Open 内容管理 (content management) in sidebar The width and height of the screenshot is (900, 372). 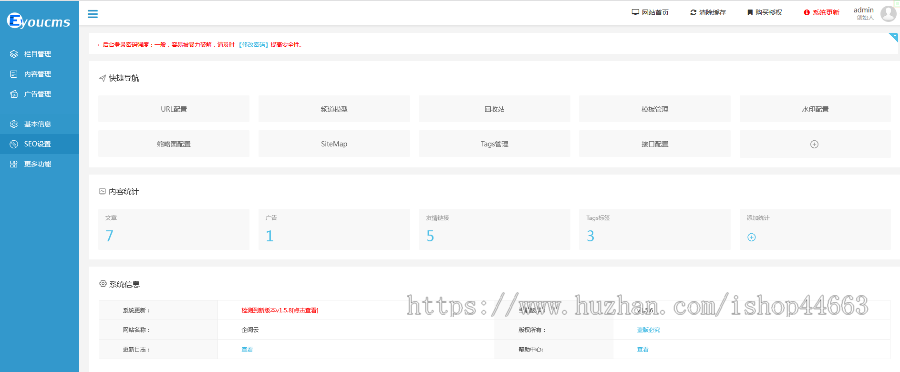40,74
